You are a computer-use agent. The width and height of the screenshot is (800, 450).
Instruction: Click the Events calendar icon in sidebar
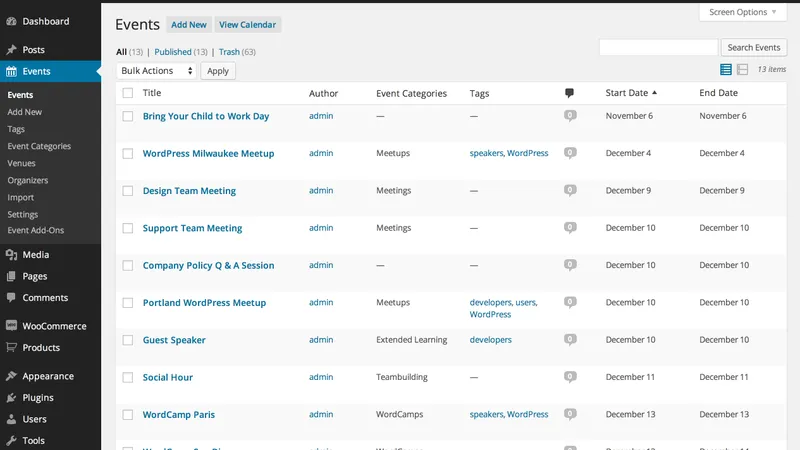[11, 71]
